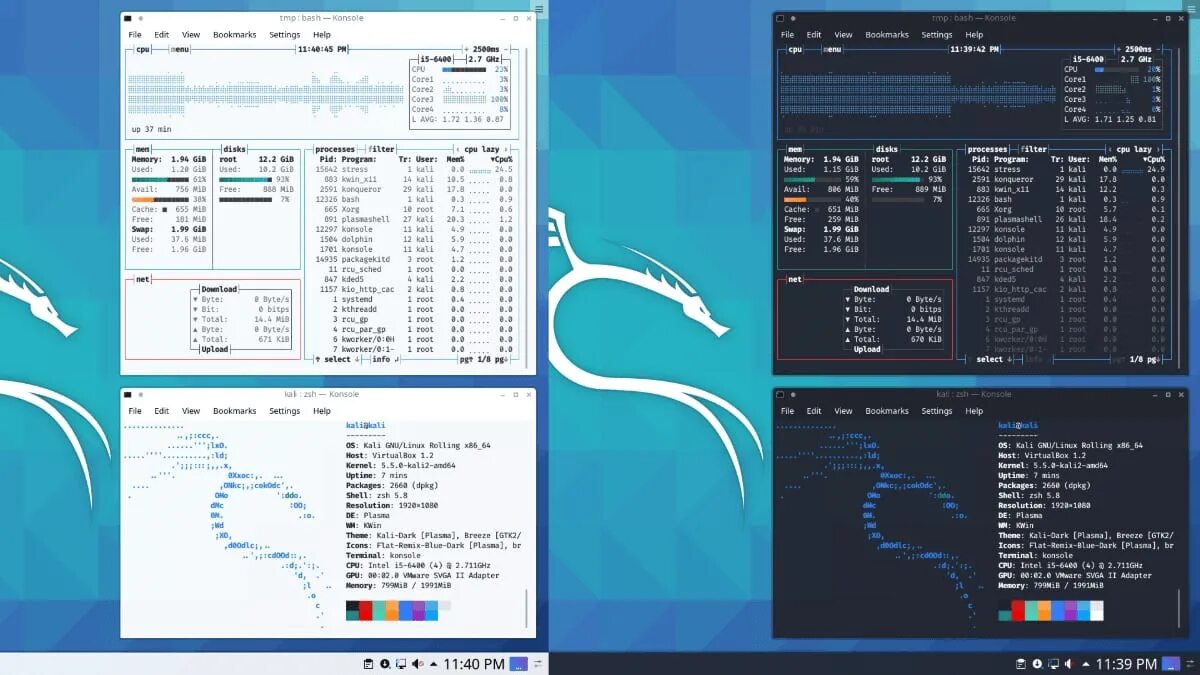Click minus beside 2500ms in light bpytop

(x=506, y=49)
